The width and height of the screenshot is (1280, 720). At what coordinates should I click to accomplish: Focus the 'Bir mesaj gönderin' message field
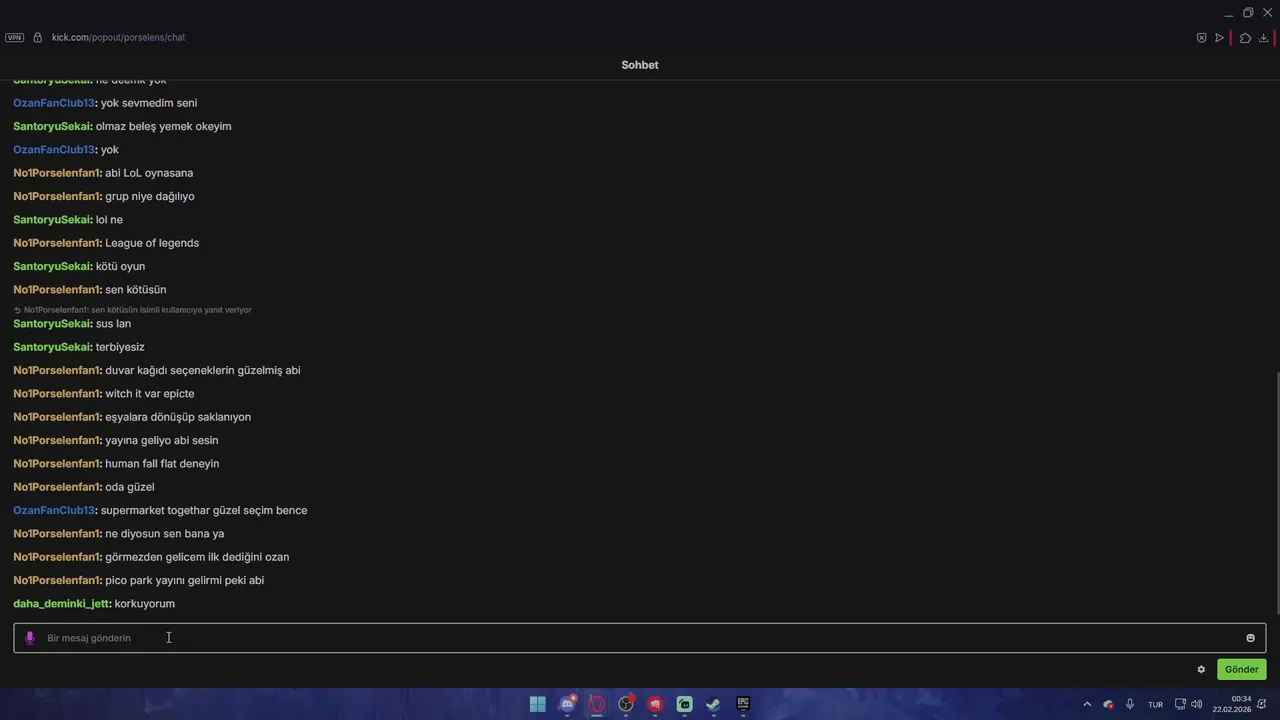click(640, 638)
